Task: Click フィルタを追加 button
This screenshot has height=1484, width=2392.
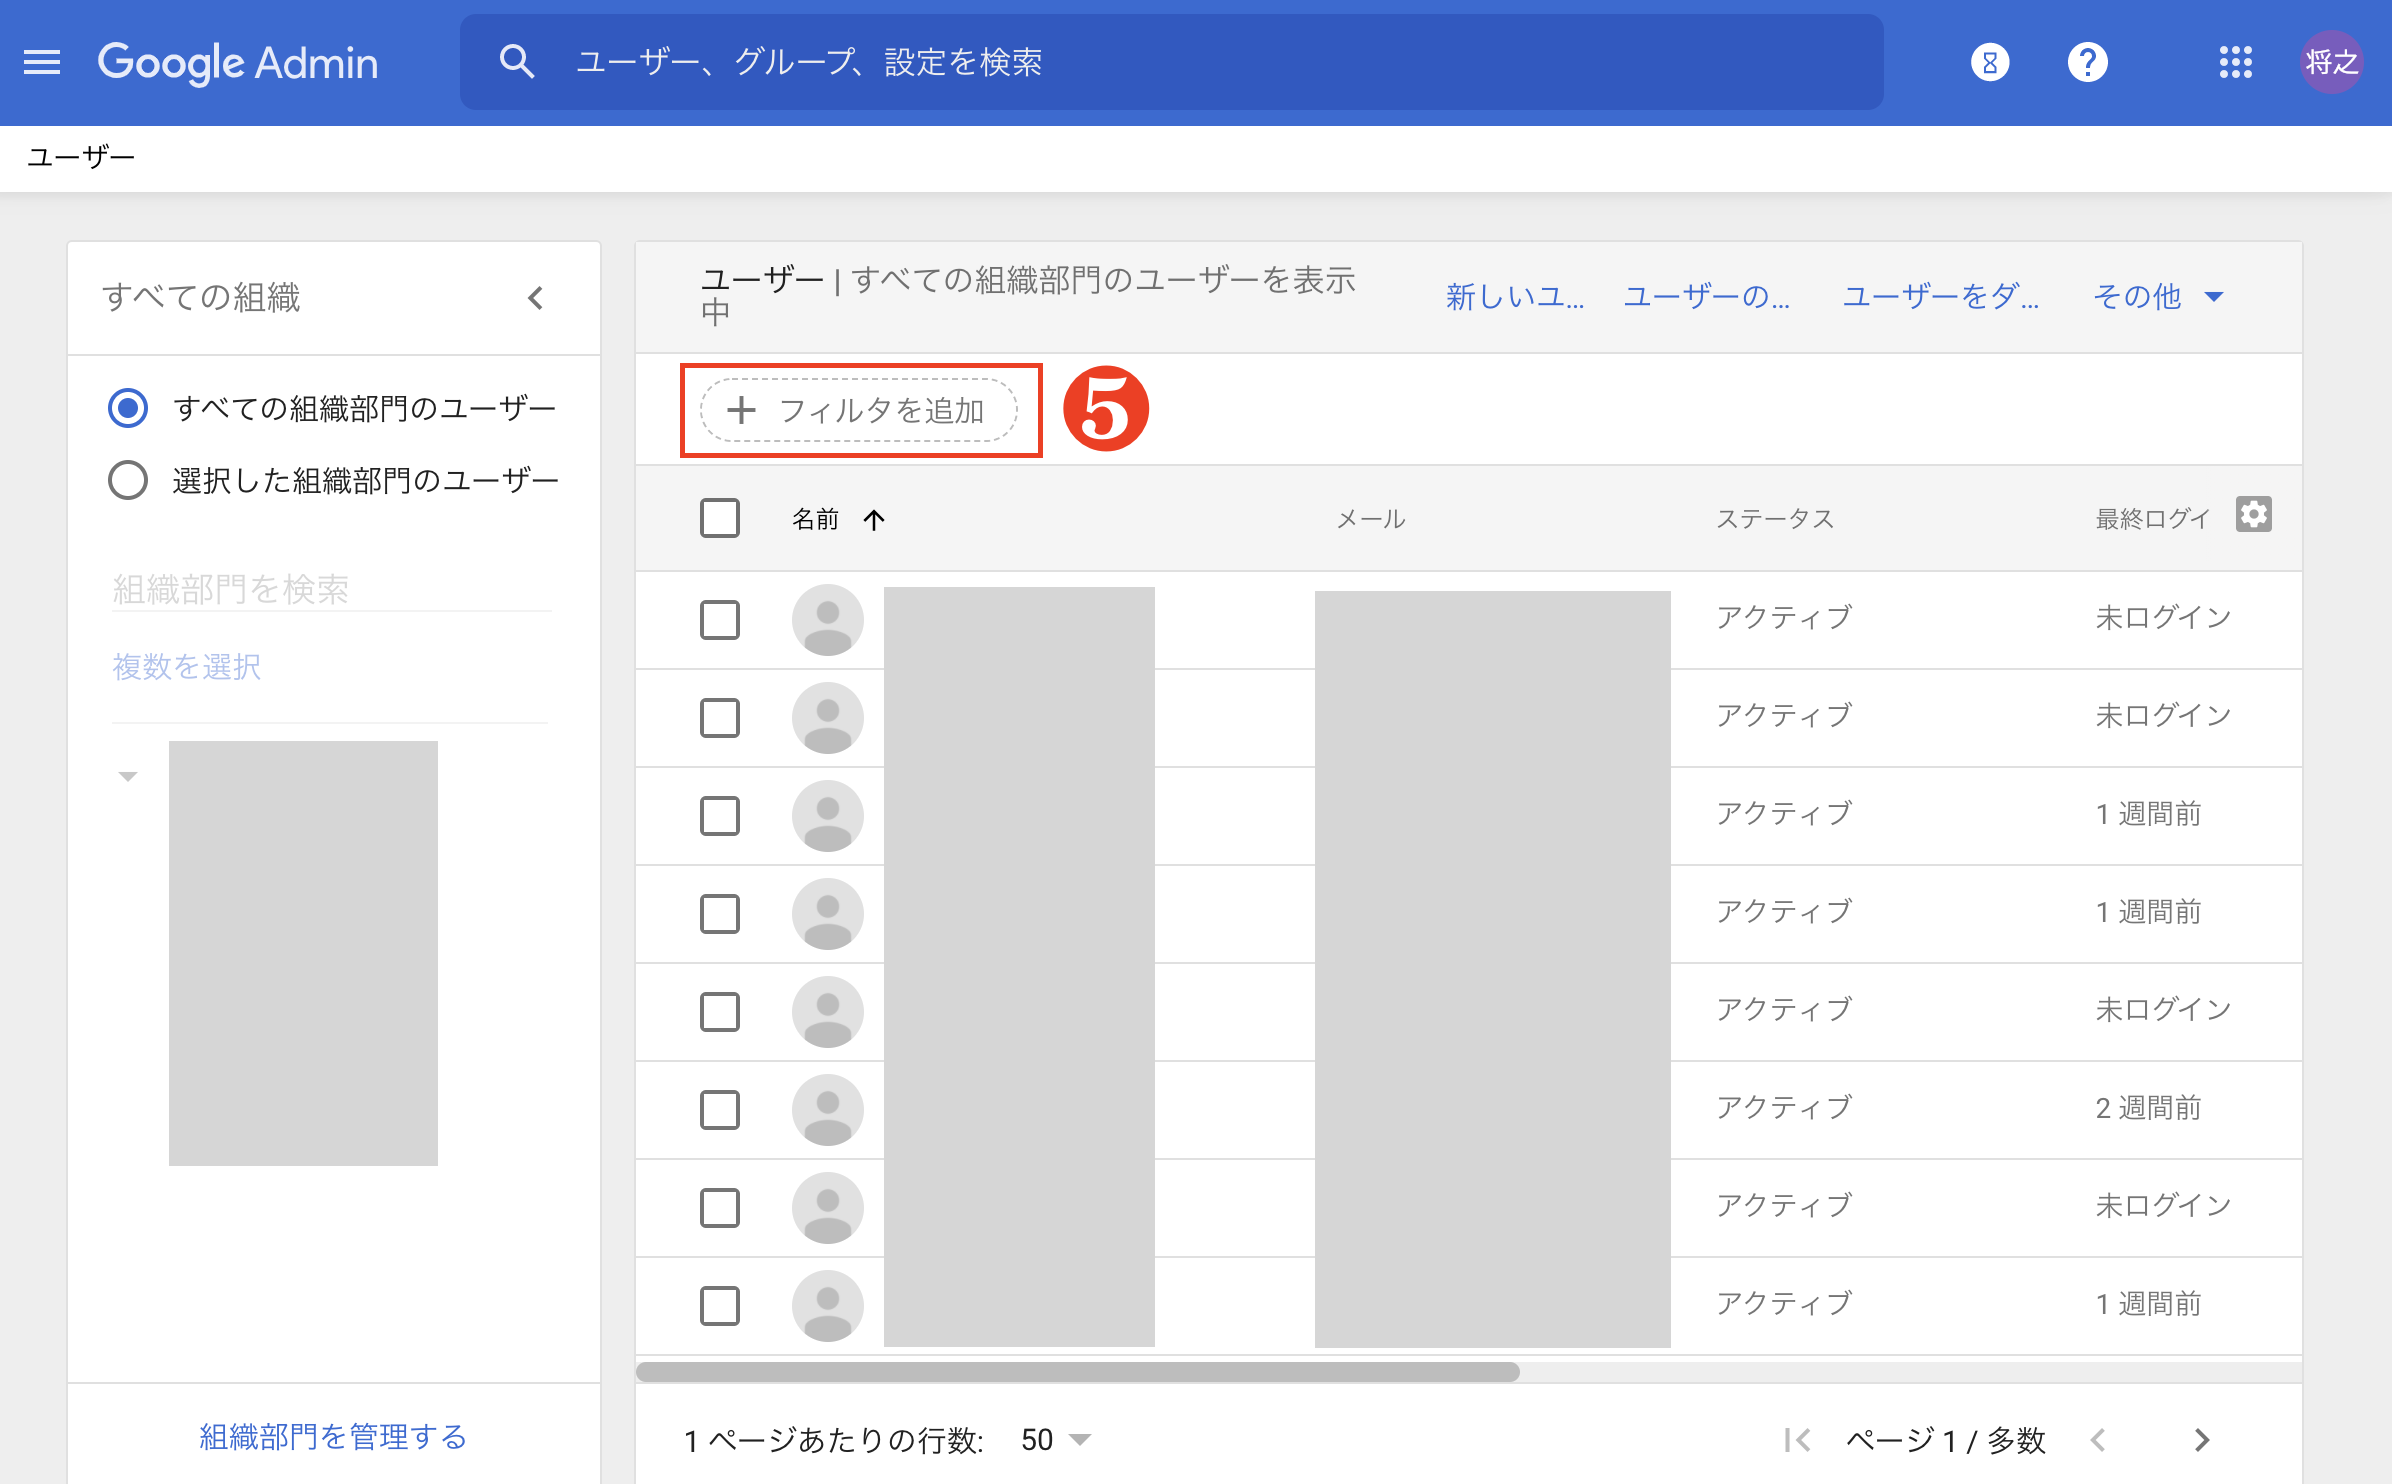Action: point(859,410)
